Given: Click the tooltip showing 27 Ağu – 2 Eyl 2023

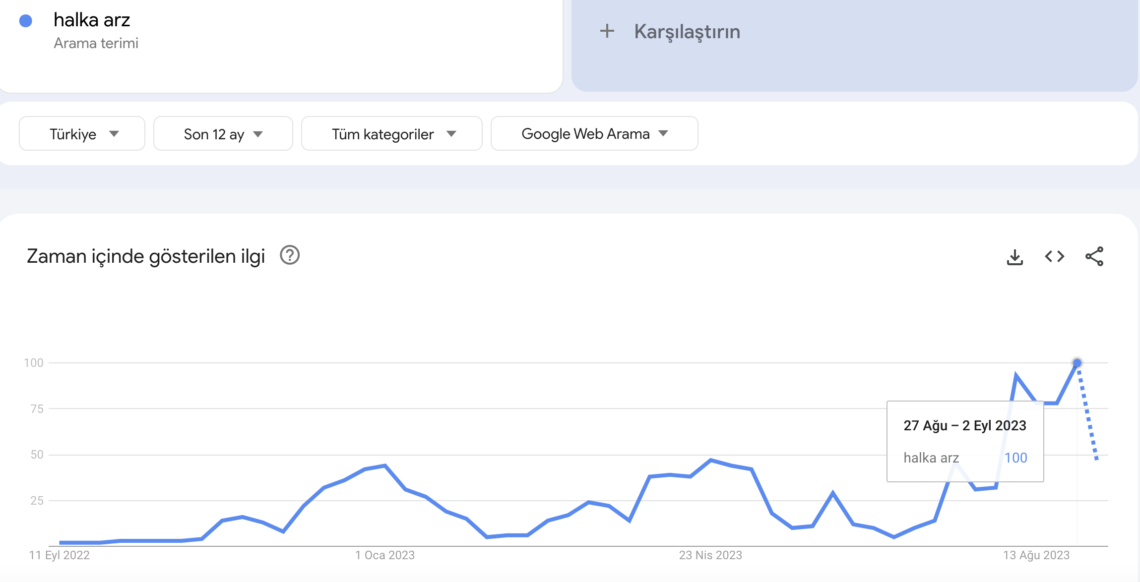Looking at the screenshot, I should pos(965,441).
